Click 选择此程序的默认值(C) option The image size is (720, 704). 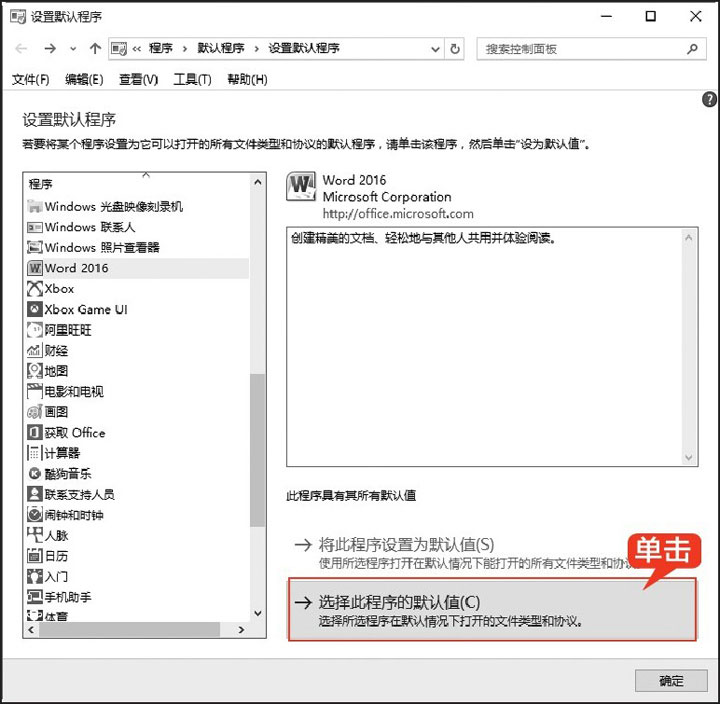click(x=491, y=609)
